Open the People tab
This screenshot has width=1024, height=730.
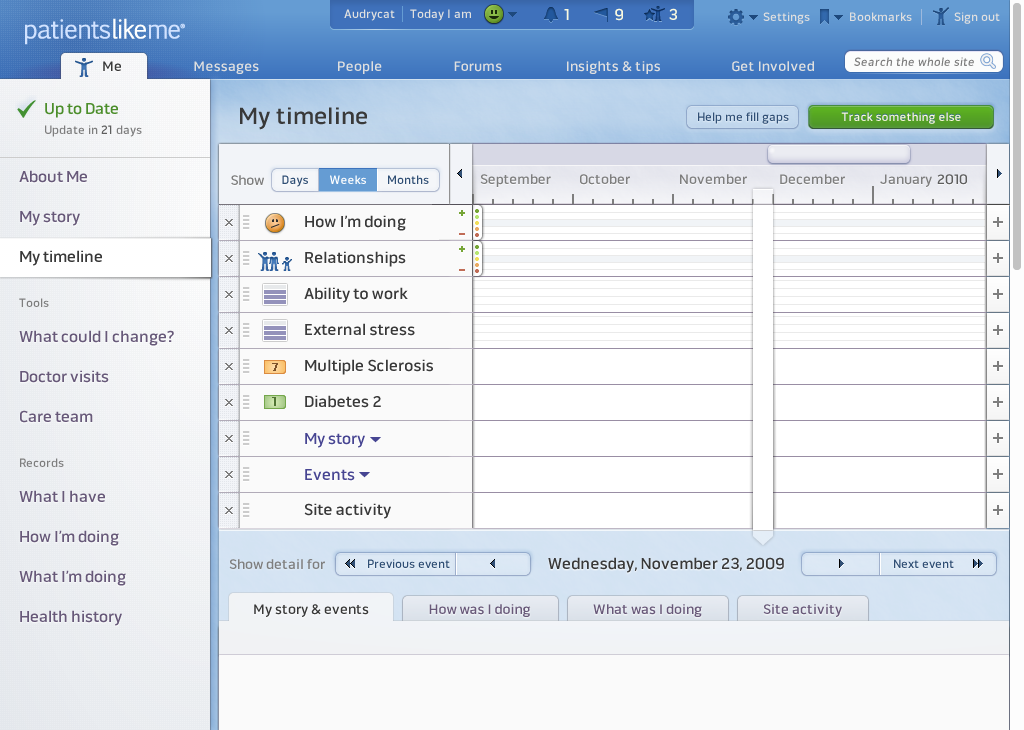tap(359, 66)
